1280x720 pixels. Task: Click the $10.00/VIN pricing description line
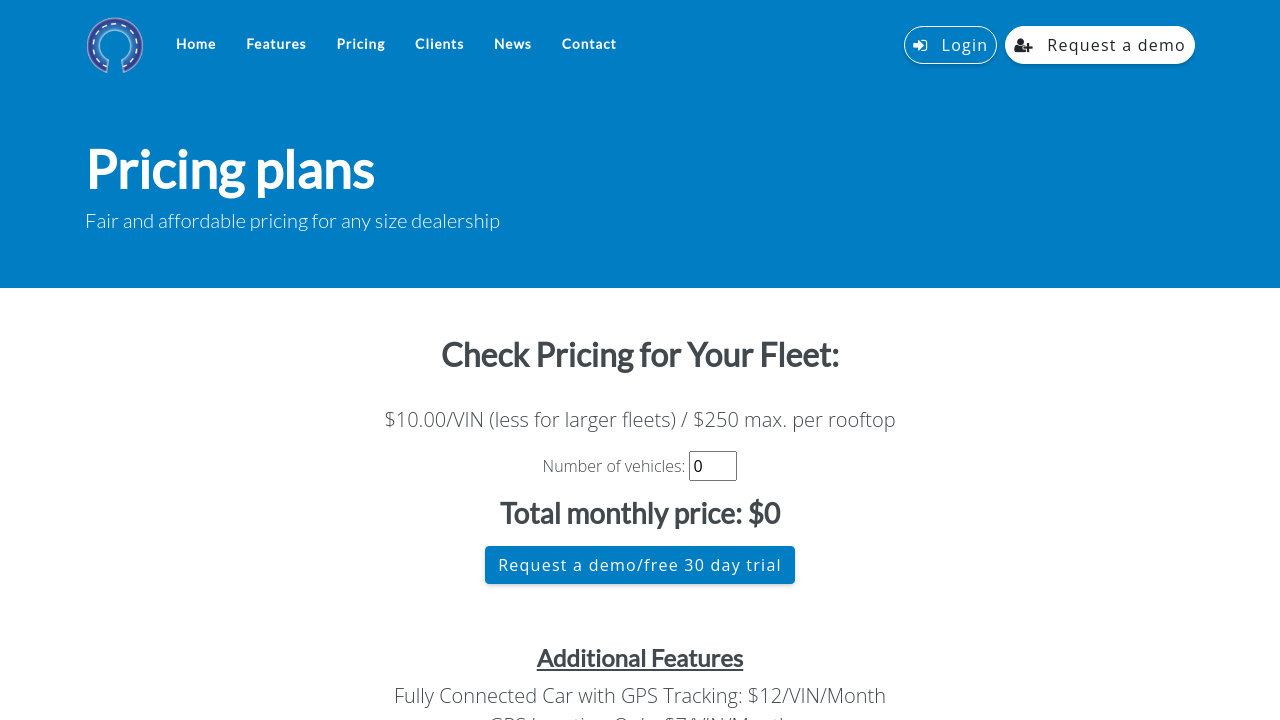tap(640, 420)
